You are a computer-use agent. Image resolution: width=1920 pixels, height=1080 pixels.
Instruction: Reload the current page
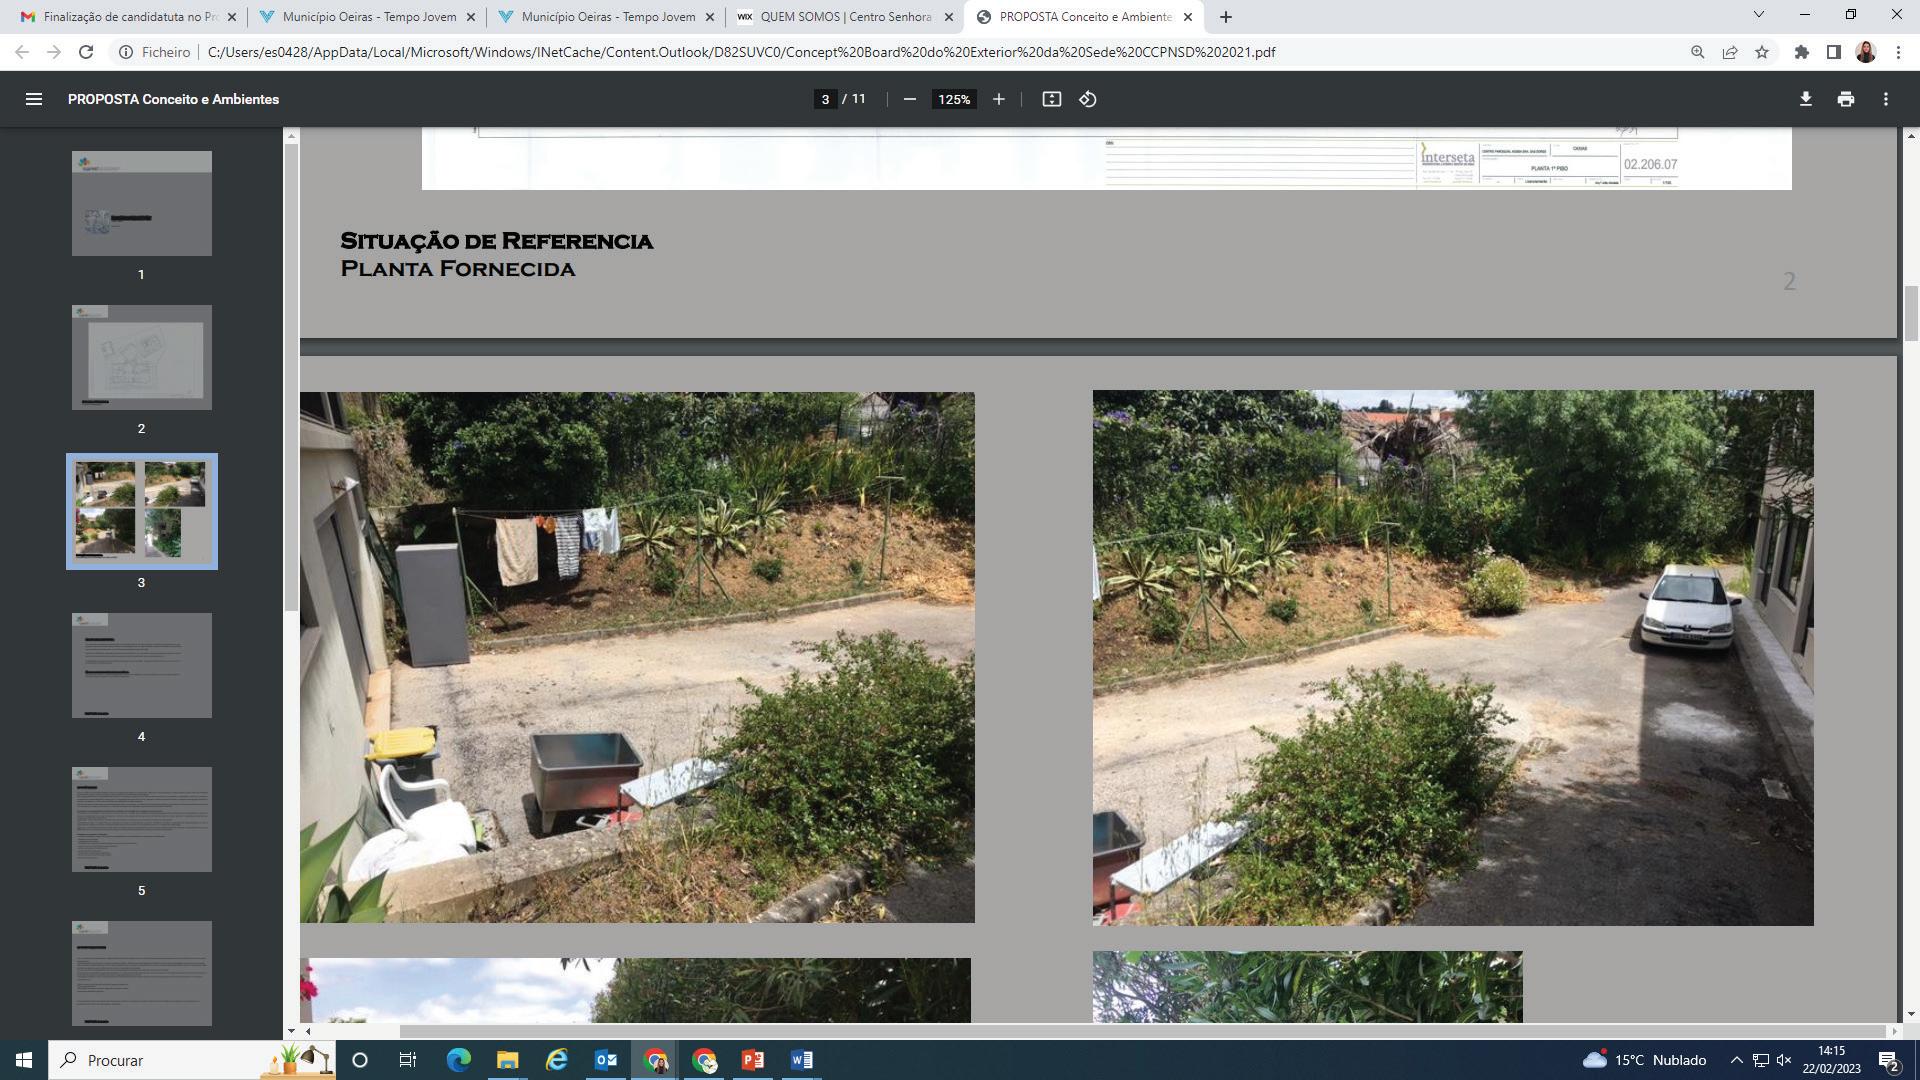[x=86, y=52]
